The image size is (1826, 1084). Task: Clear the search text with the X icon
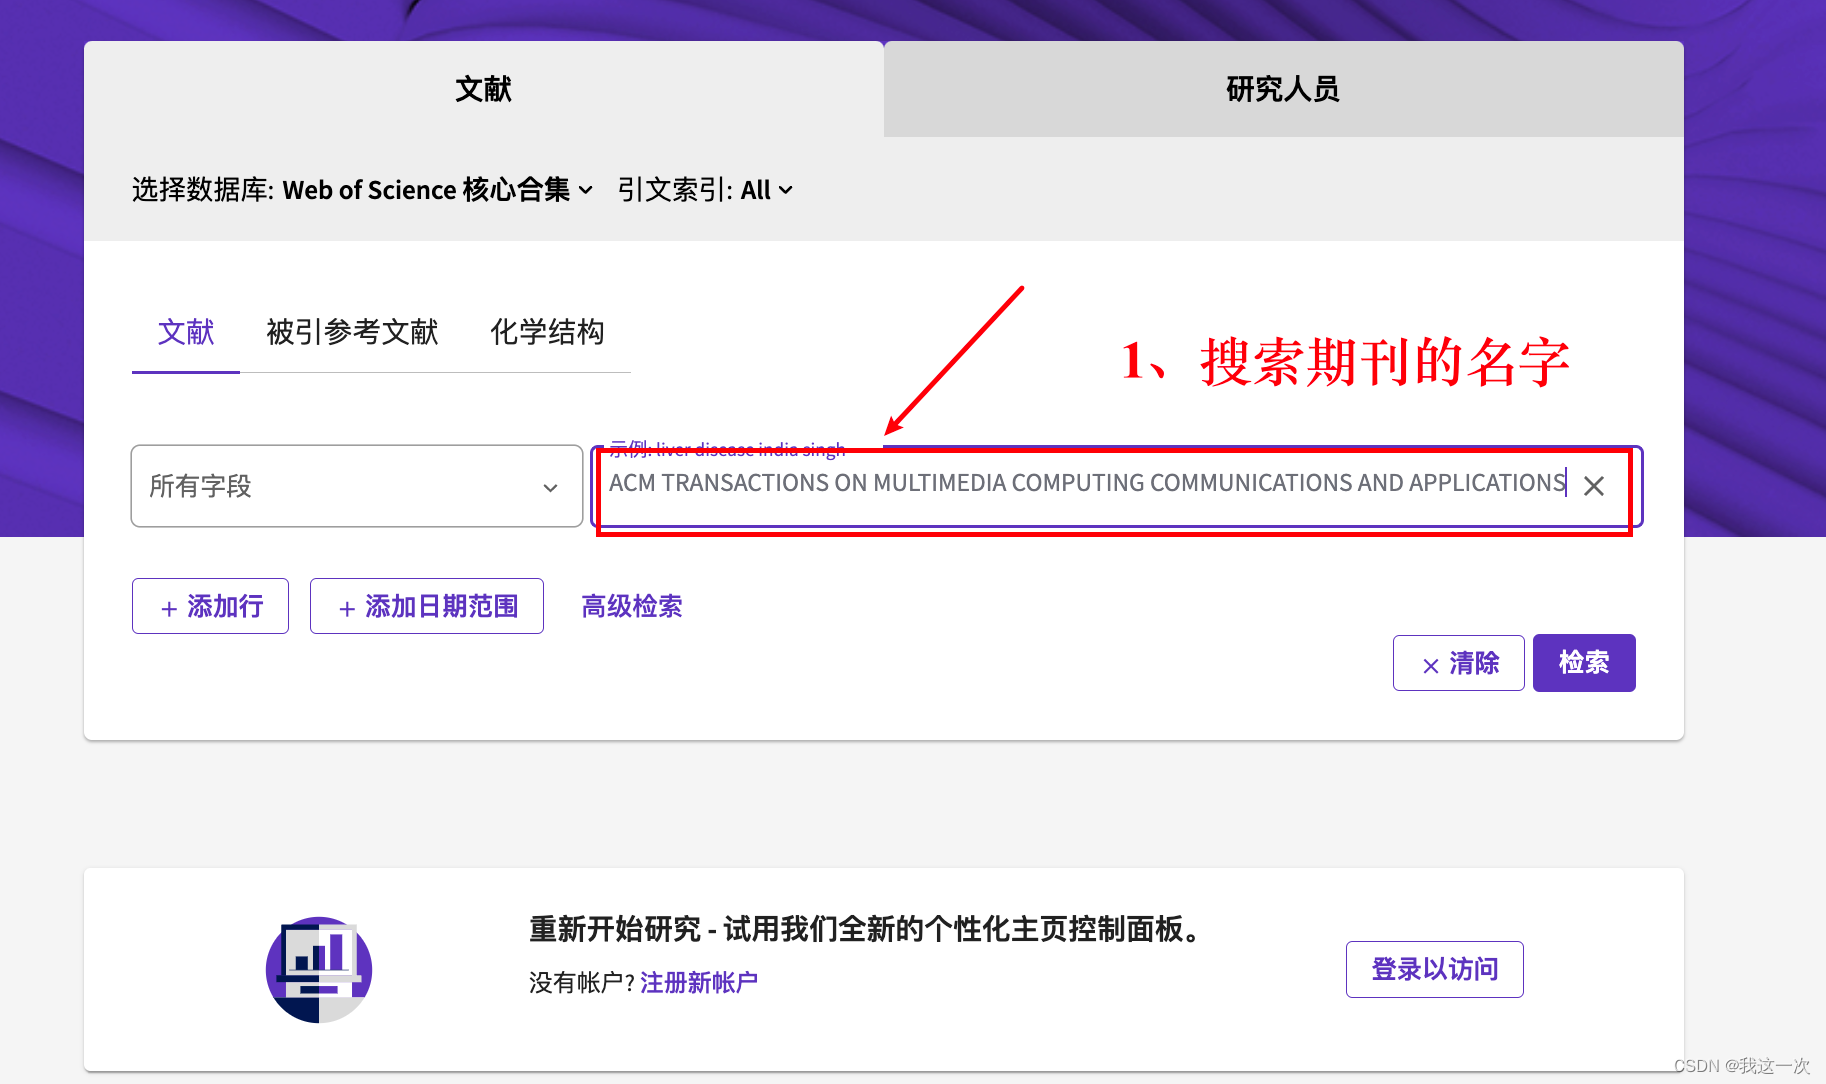pos(1594,486)
